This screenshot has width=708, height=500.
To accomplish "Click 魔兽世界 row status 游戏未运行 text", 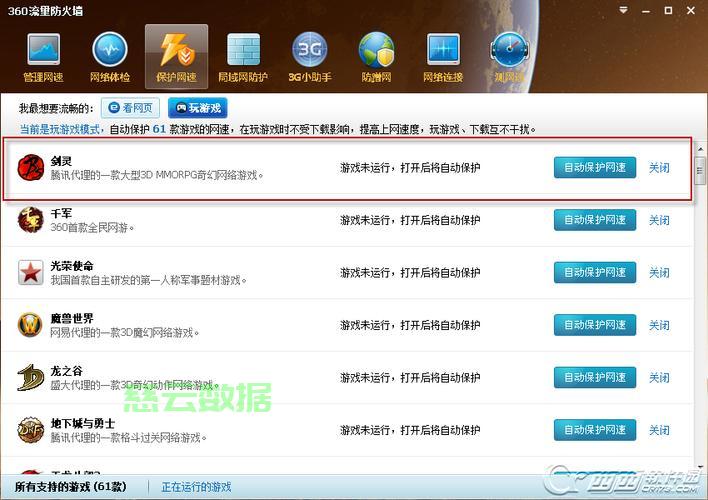I will click(x=410, y=325).
